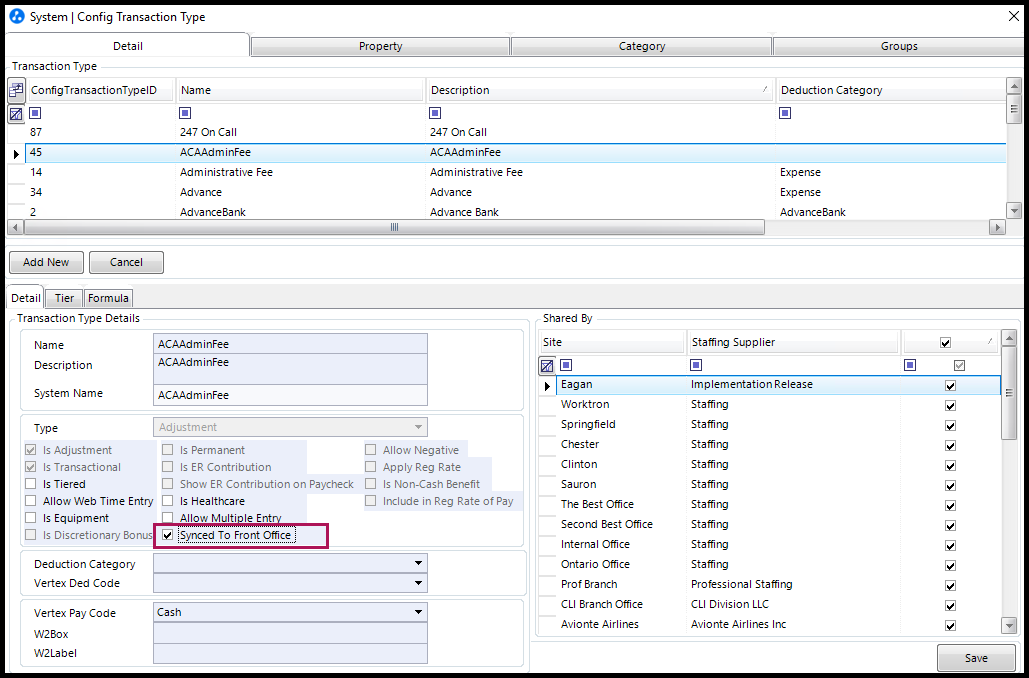Screen dimensions: 1029x678
Task: Close the Config Transaction Type window
Action: pos(1013,17)
